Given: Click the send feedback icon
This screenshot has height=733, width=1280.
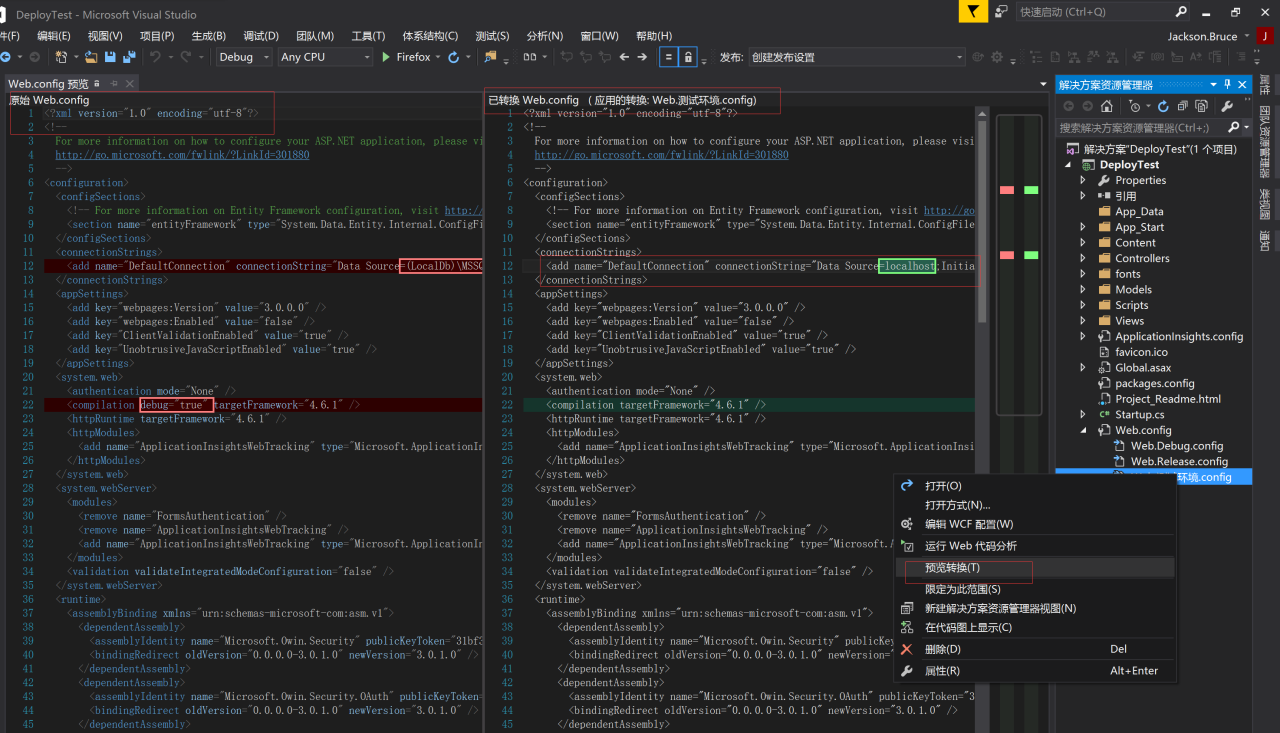Looking at the screenshot, I should pyautogui.click(x=1001, y=12).
